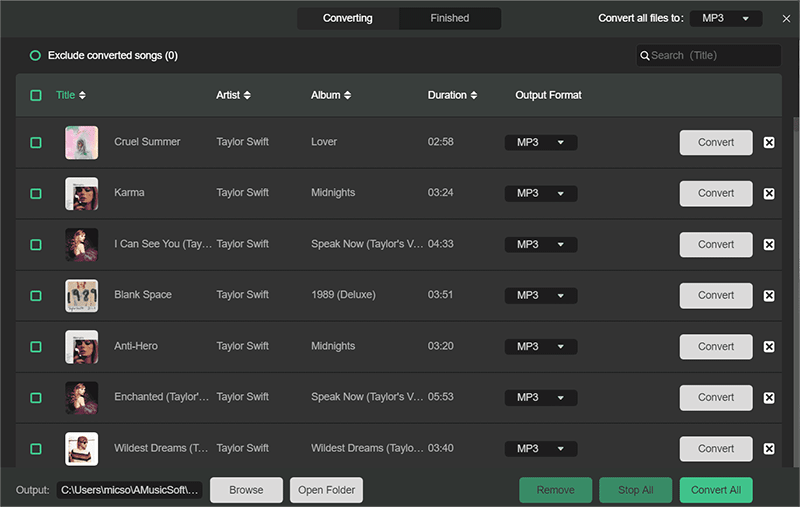Open Karma album cover thumbnail
This screenshot has width=800, height=507.
(x=82, y=193)
